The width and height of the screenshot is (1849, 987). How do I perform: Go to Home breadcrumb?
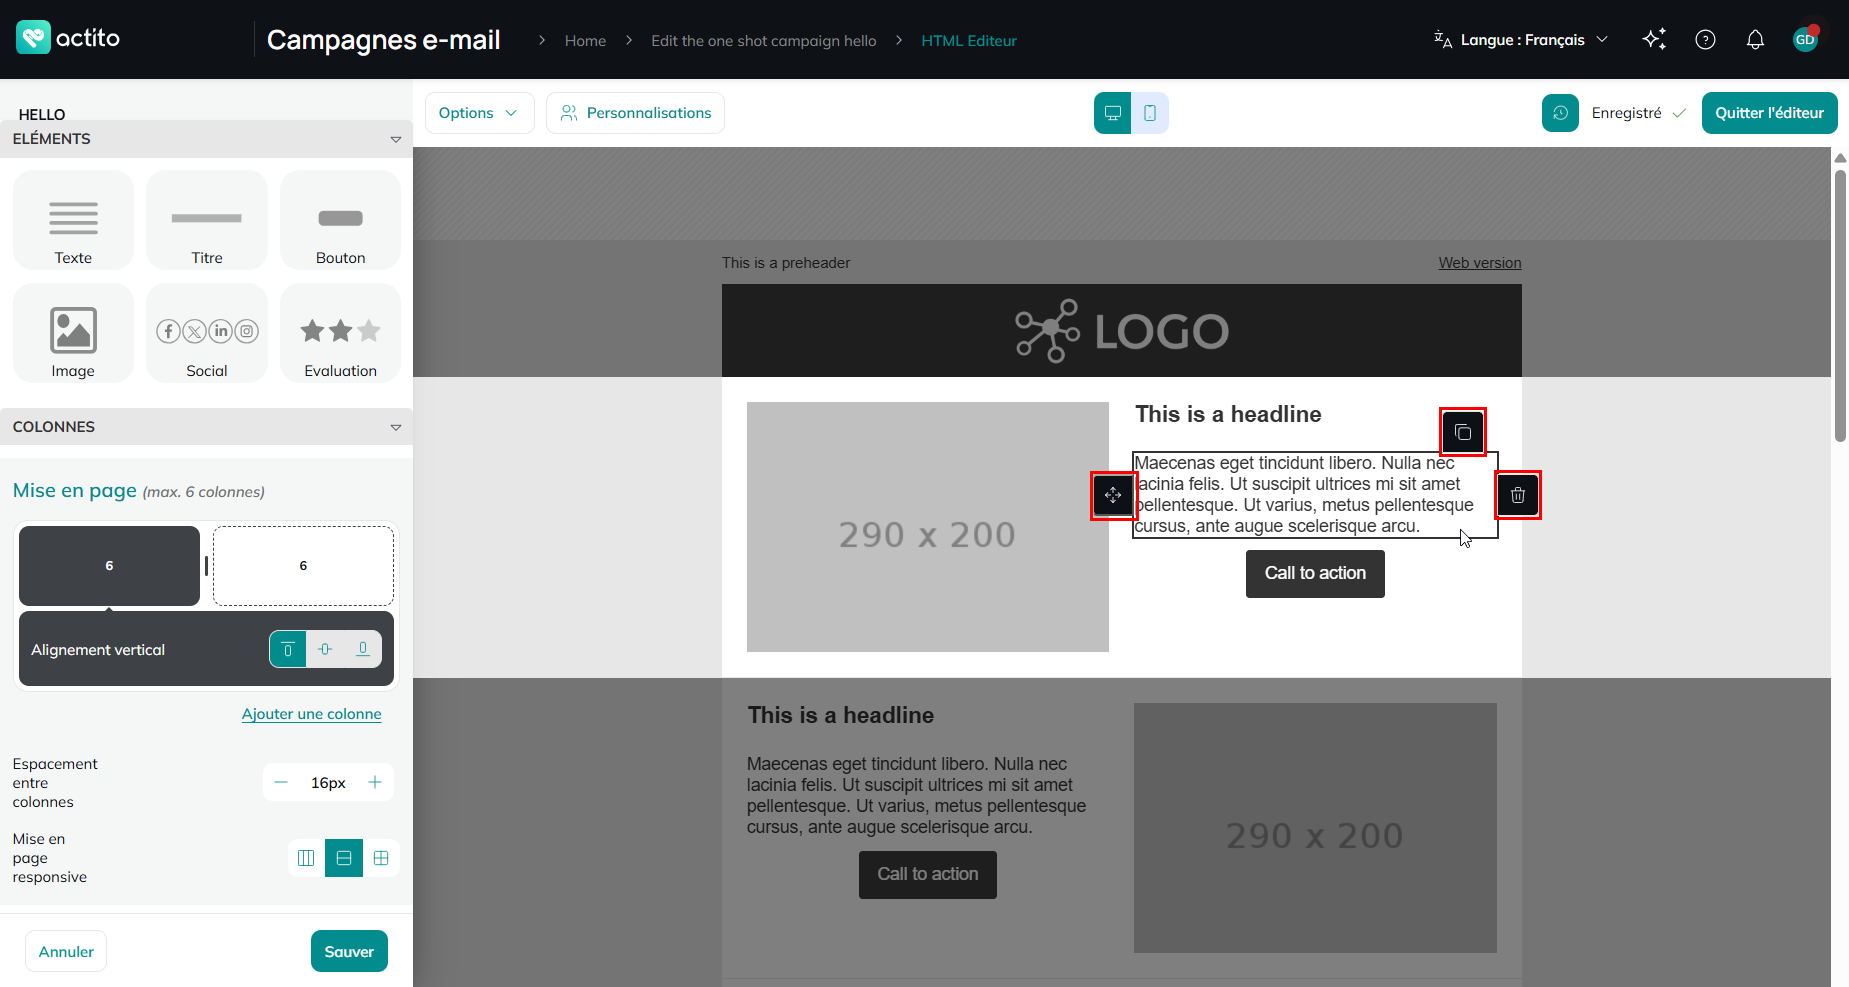[585, 41]
